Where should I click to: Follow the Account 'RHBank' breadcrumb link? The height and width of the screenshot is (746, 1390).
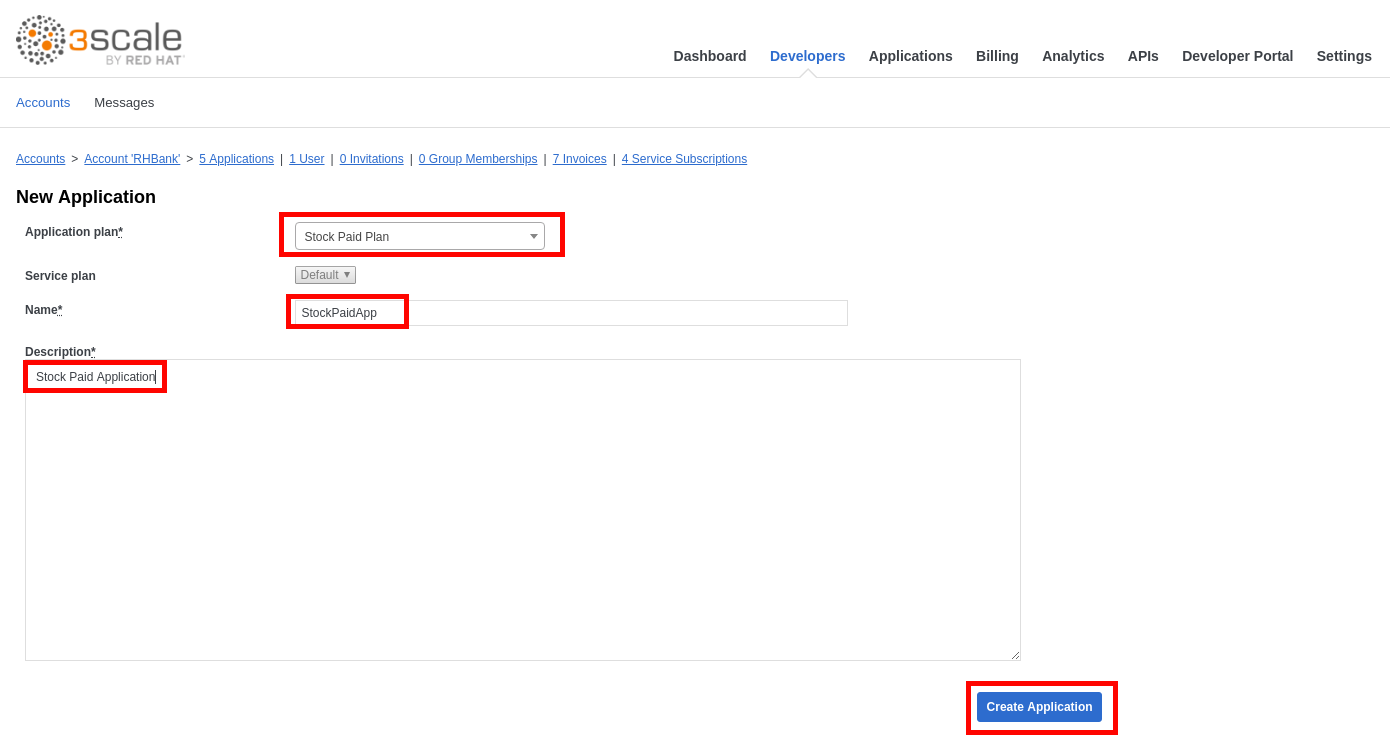(x=132, y=159)
